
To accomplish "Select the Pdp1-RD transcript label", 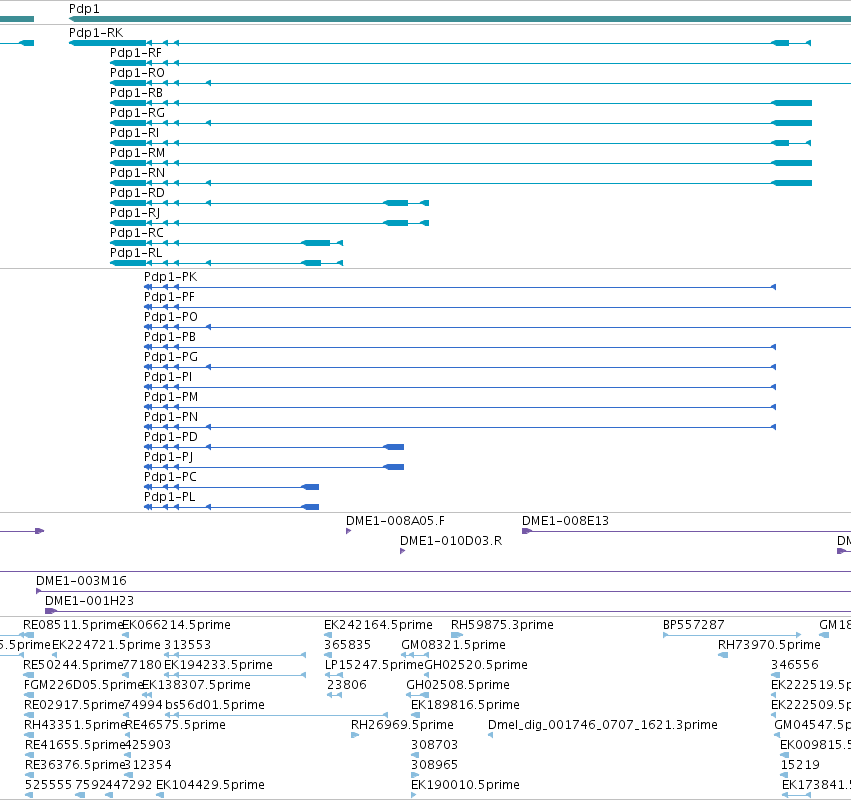I will tap(137, 193).
